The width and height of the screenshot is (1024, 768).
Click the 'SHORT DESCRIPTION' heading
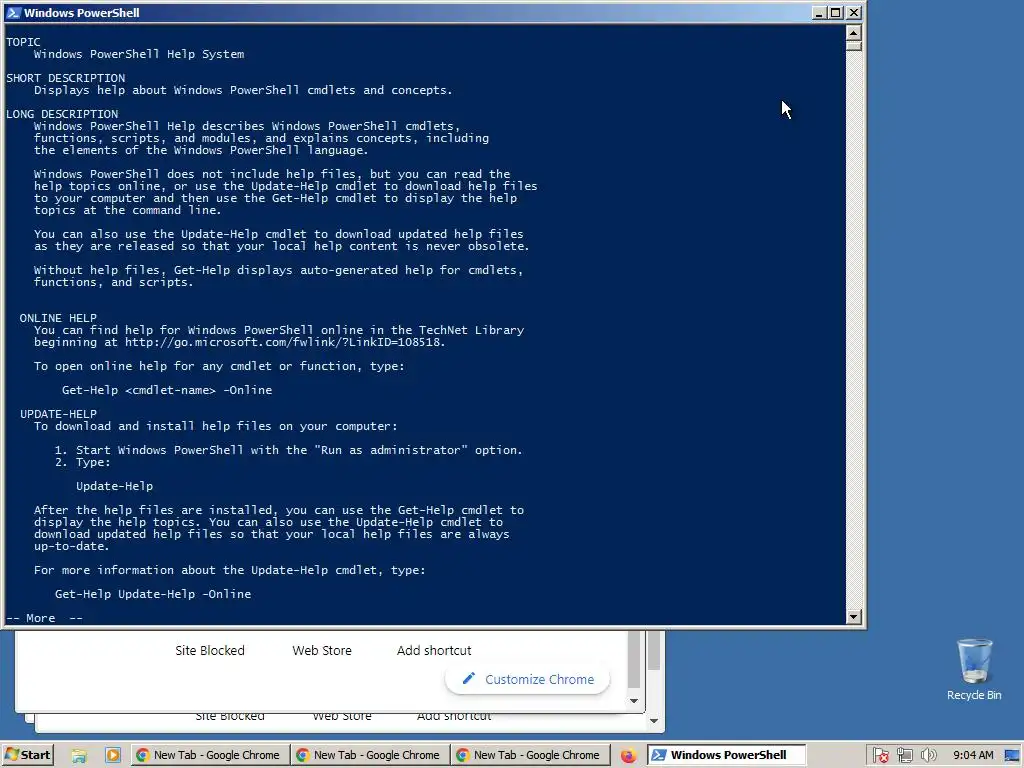point(65,78)
